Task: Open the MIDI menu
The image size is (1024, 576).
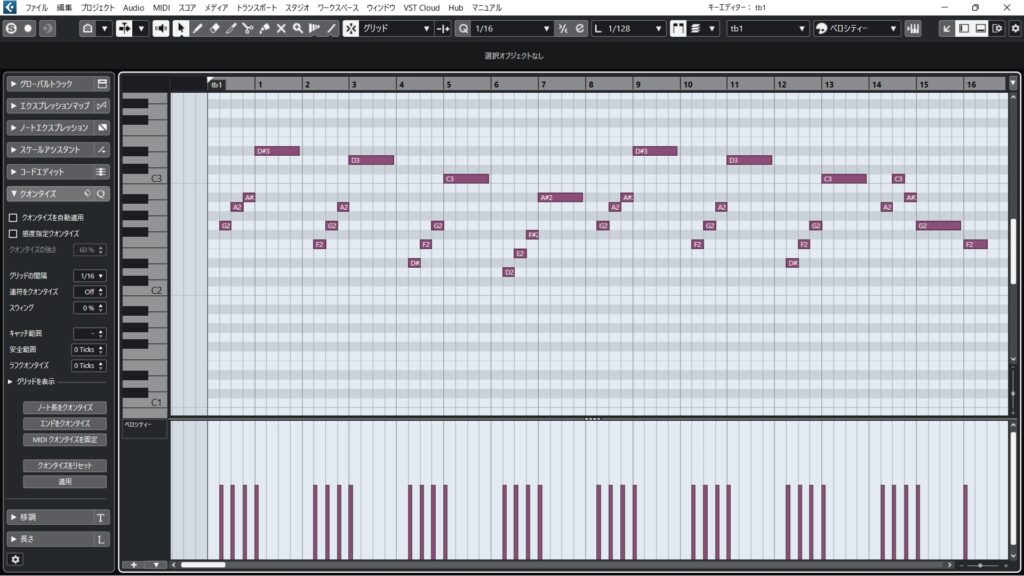Action: 161,7
